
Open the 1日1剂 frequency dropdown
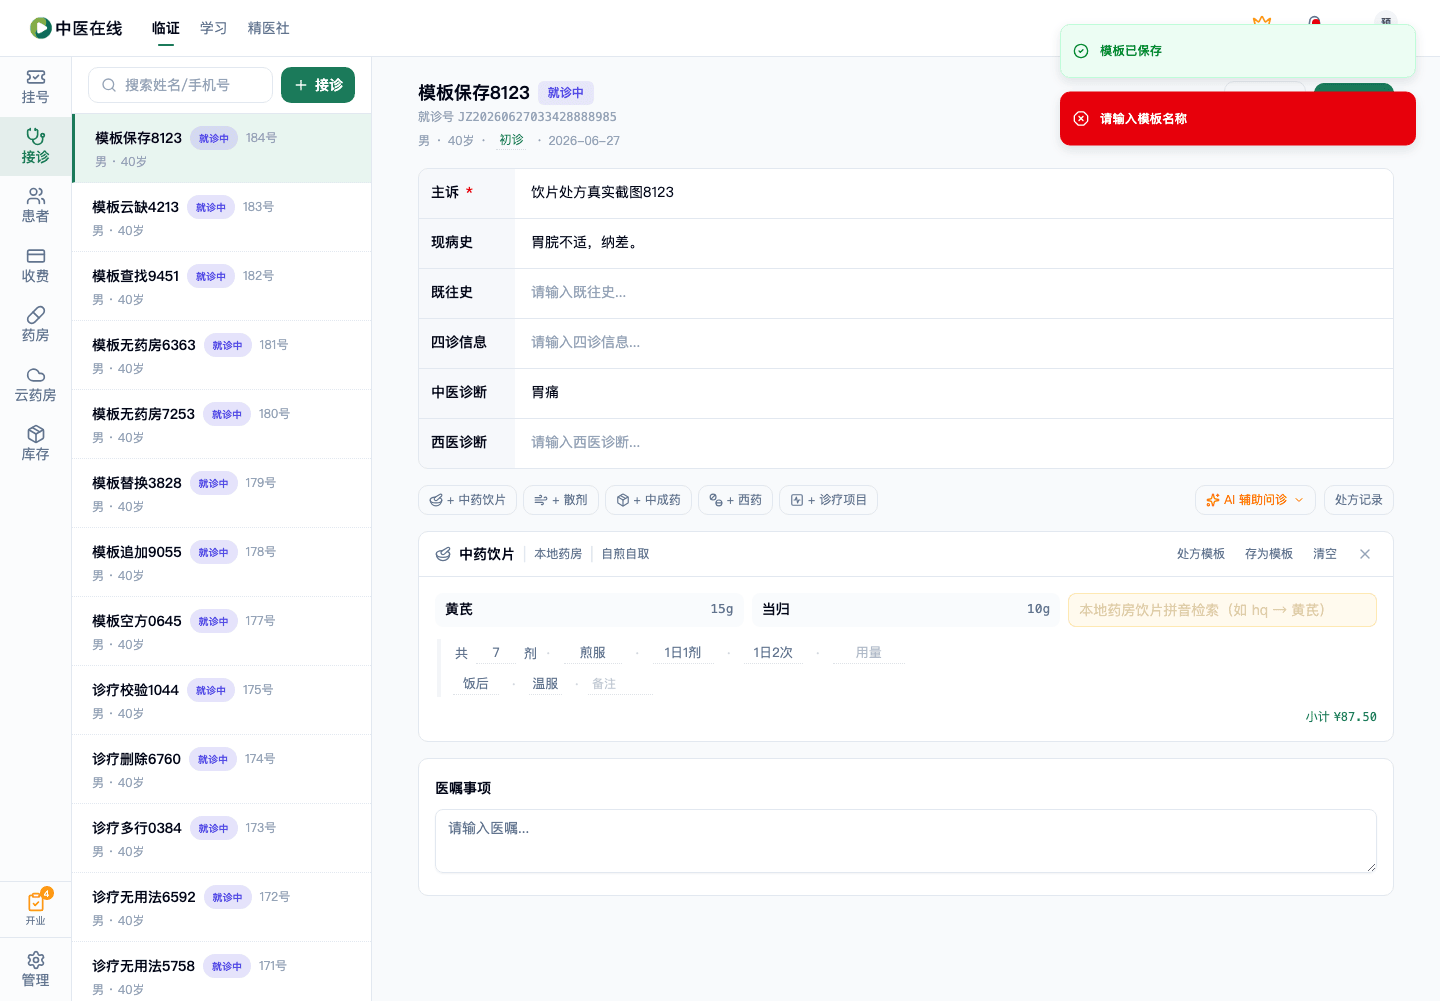pos(682,653)
